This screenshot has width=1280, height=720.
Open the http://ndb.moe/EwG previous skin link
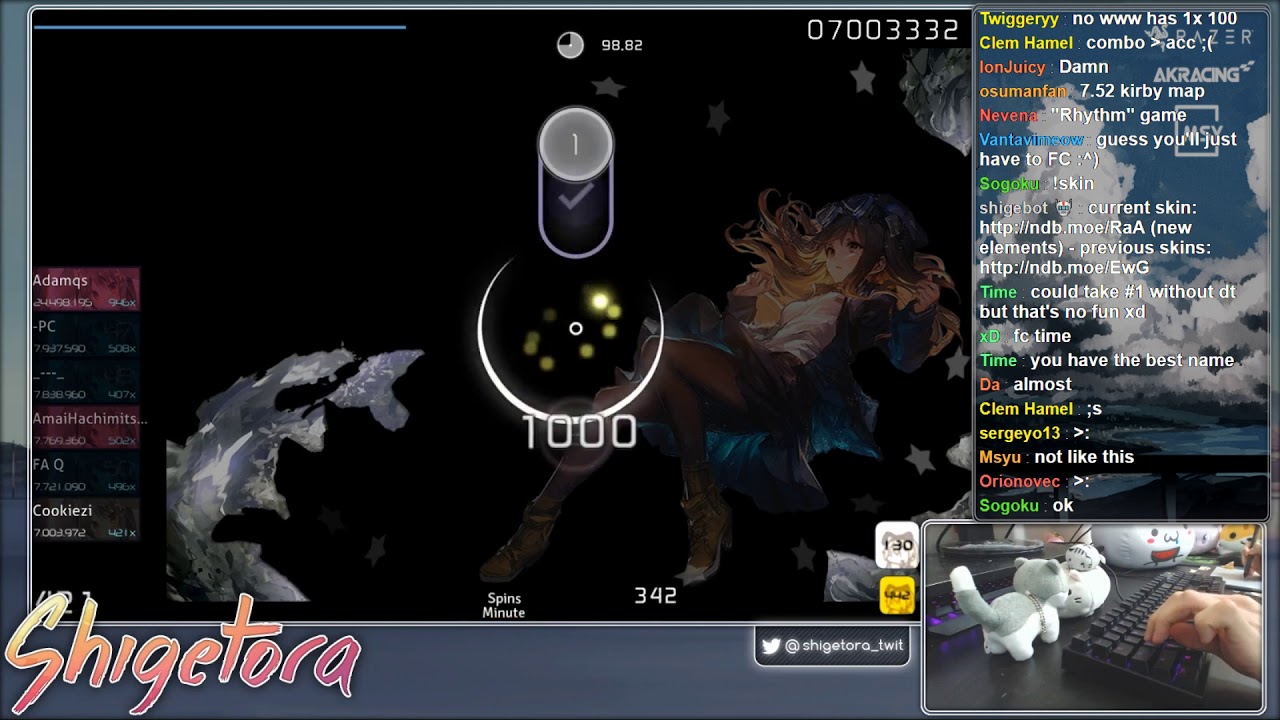tap(1064, 268)
